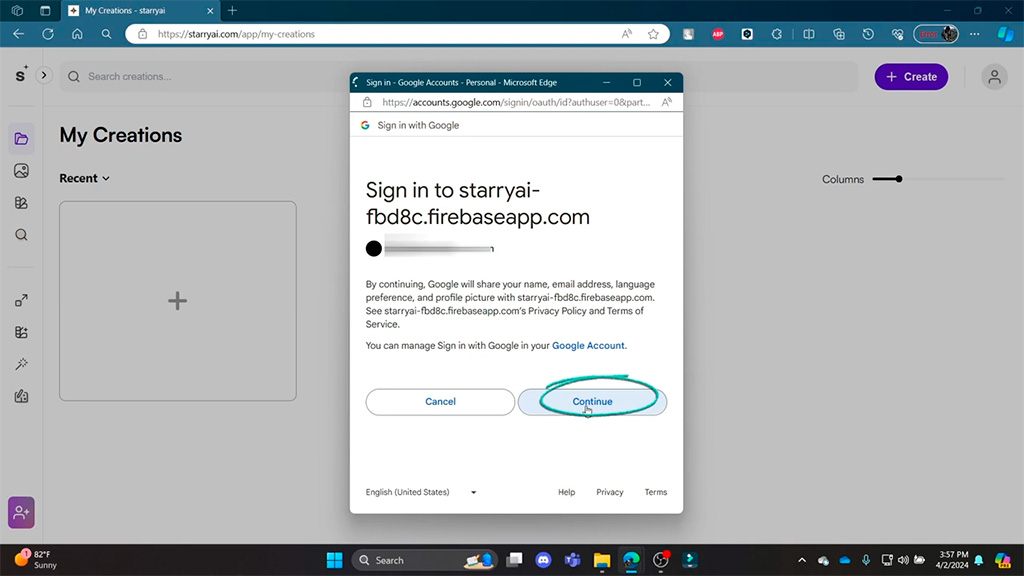Open a new browser tab
This screenshot has height=576, width=1024.
coord(232,10)
